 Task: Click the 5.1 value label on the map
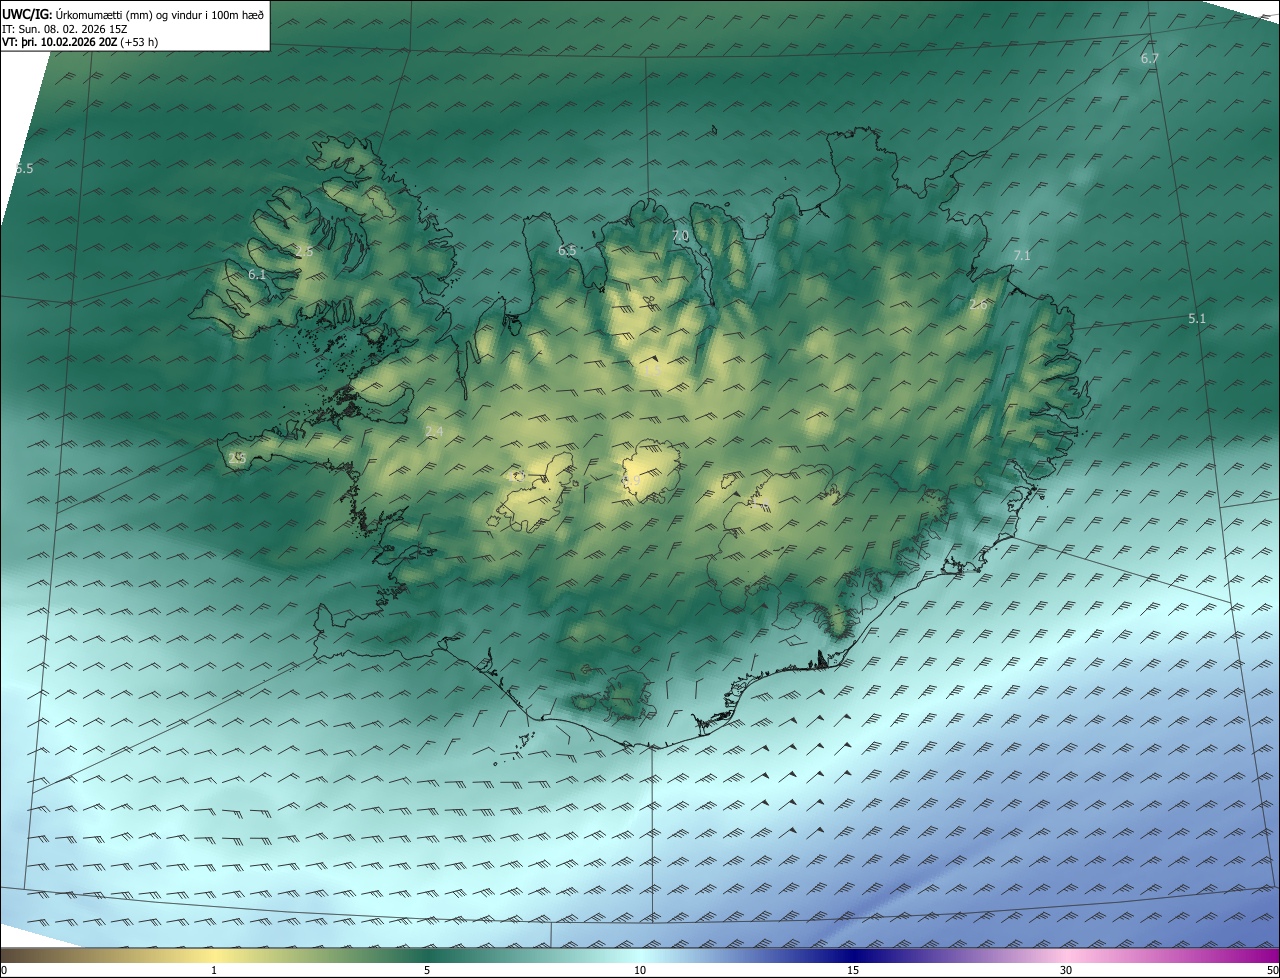tap(1197, 319)
